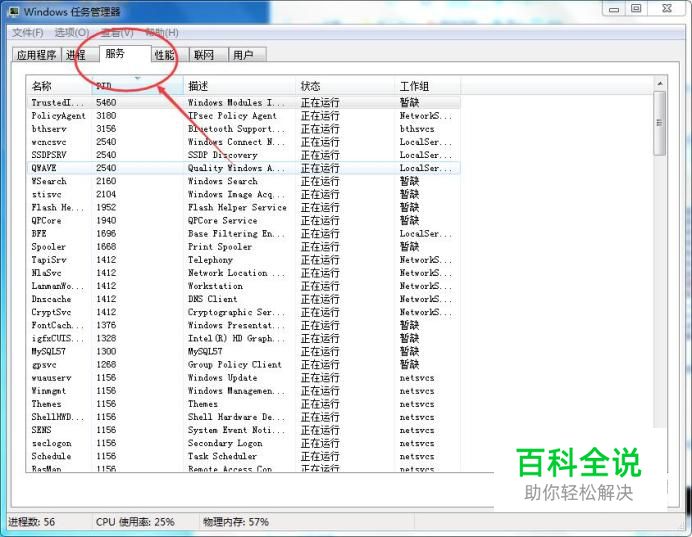Click the DNS Client description

pos(212,299)
